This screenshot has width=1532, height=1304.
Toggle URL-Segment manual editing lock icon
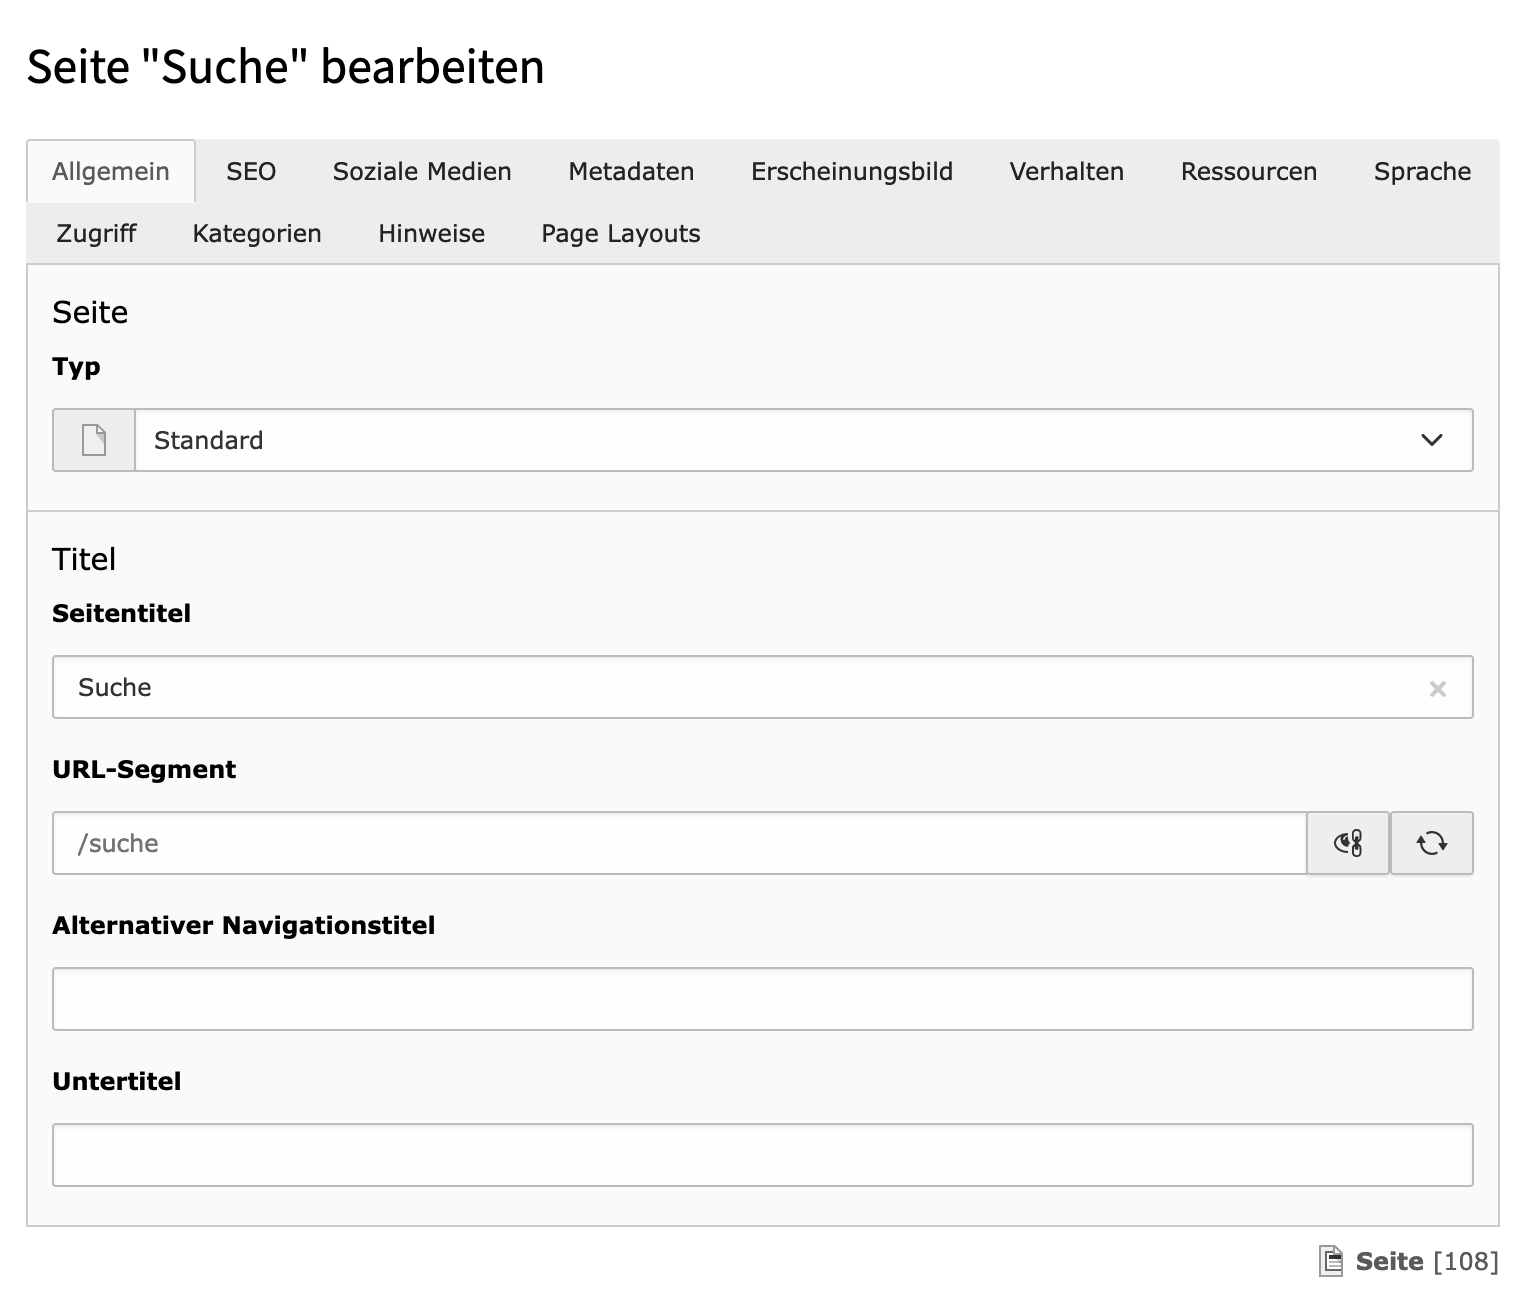pos(1348,843)
